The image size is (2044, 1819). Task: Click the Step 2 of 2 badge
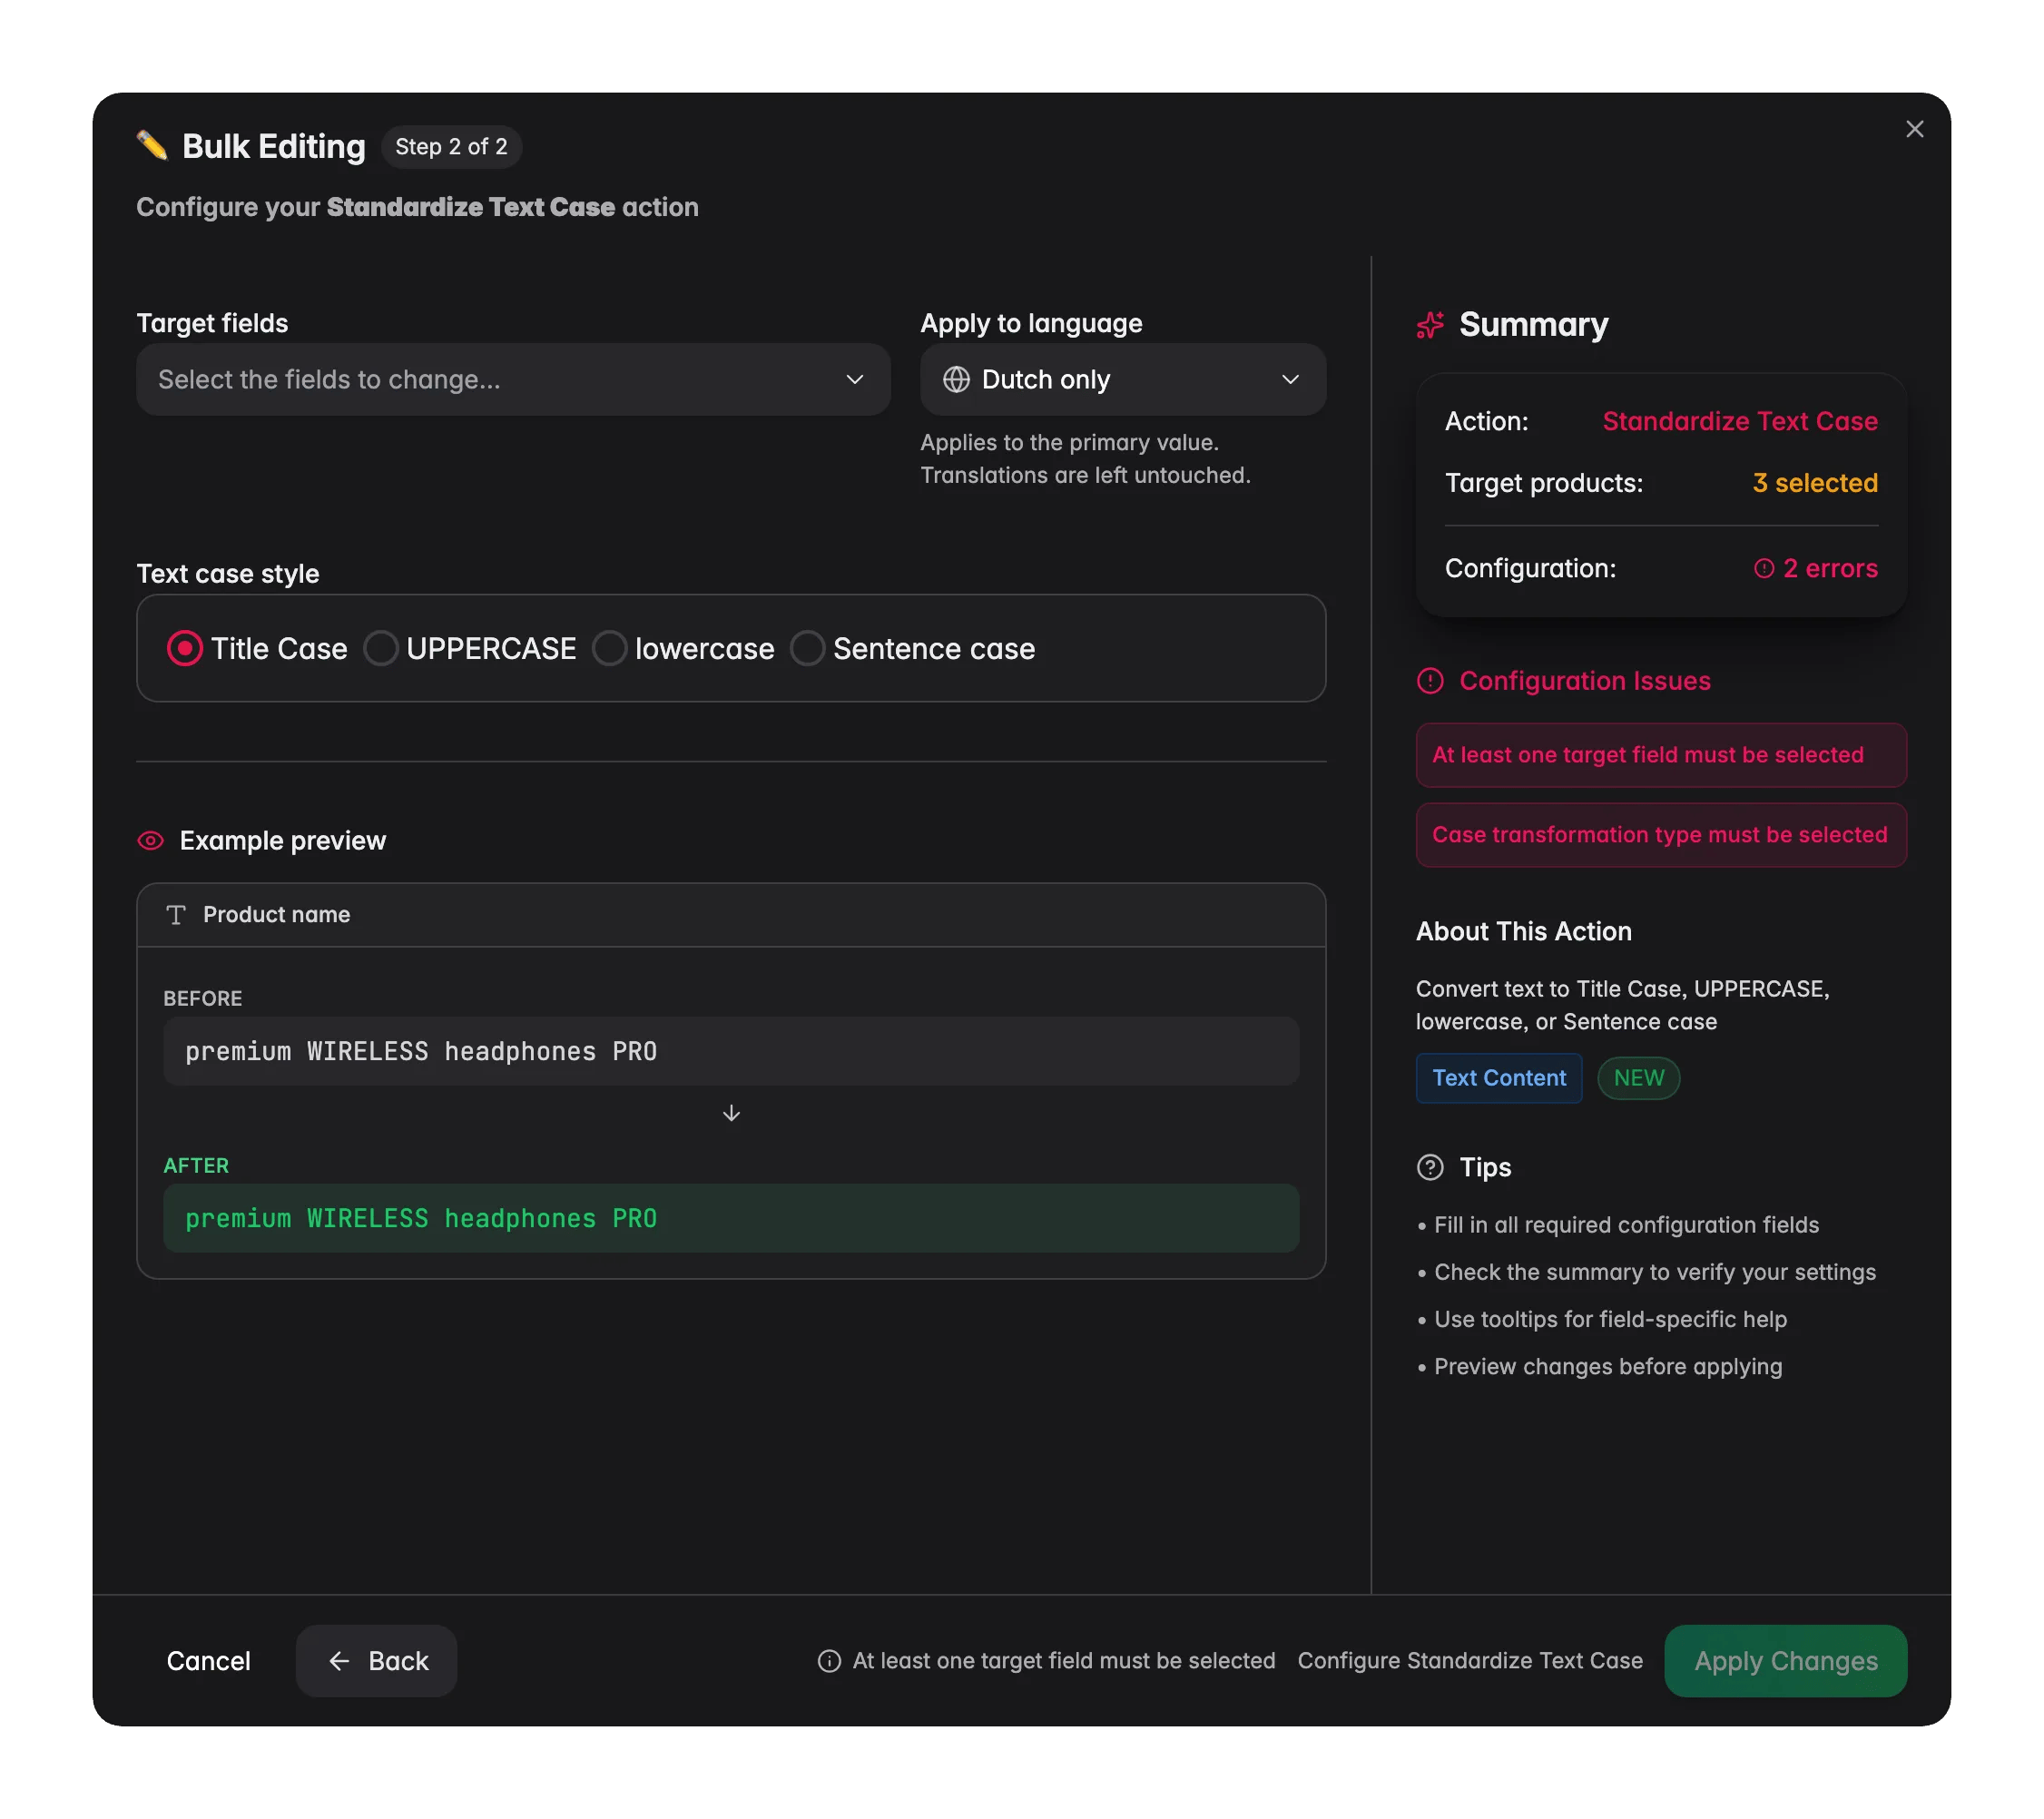[451, 147]
